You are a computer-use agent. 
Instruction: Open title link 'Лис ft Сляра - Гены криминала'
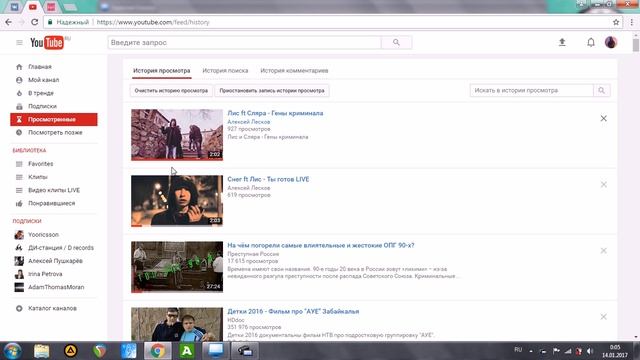coord(275,113)
